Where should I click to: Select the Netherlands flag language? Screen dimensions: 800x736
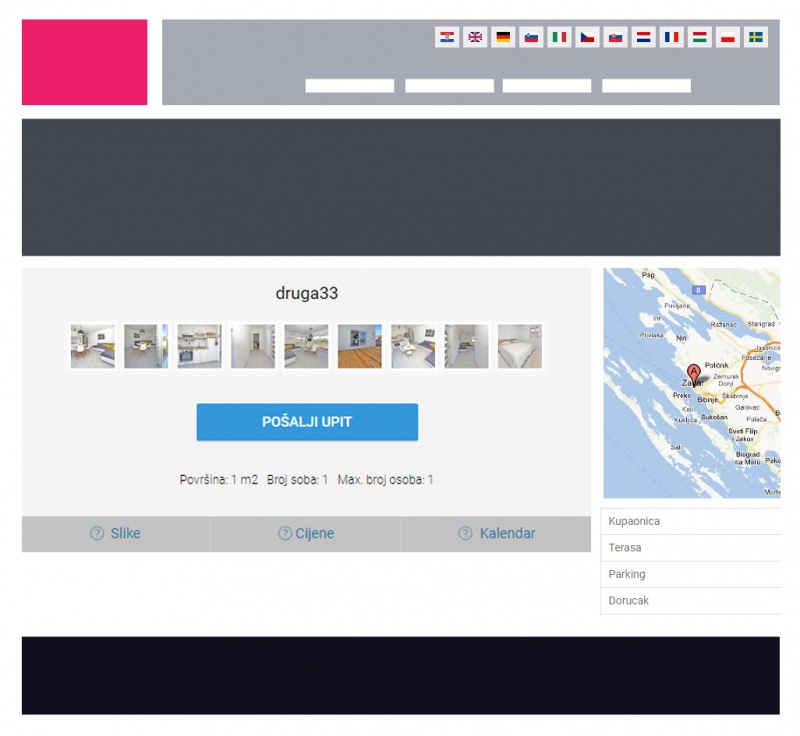pos(644,37)
